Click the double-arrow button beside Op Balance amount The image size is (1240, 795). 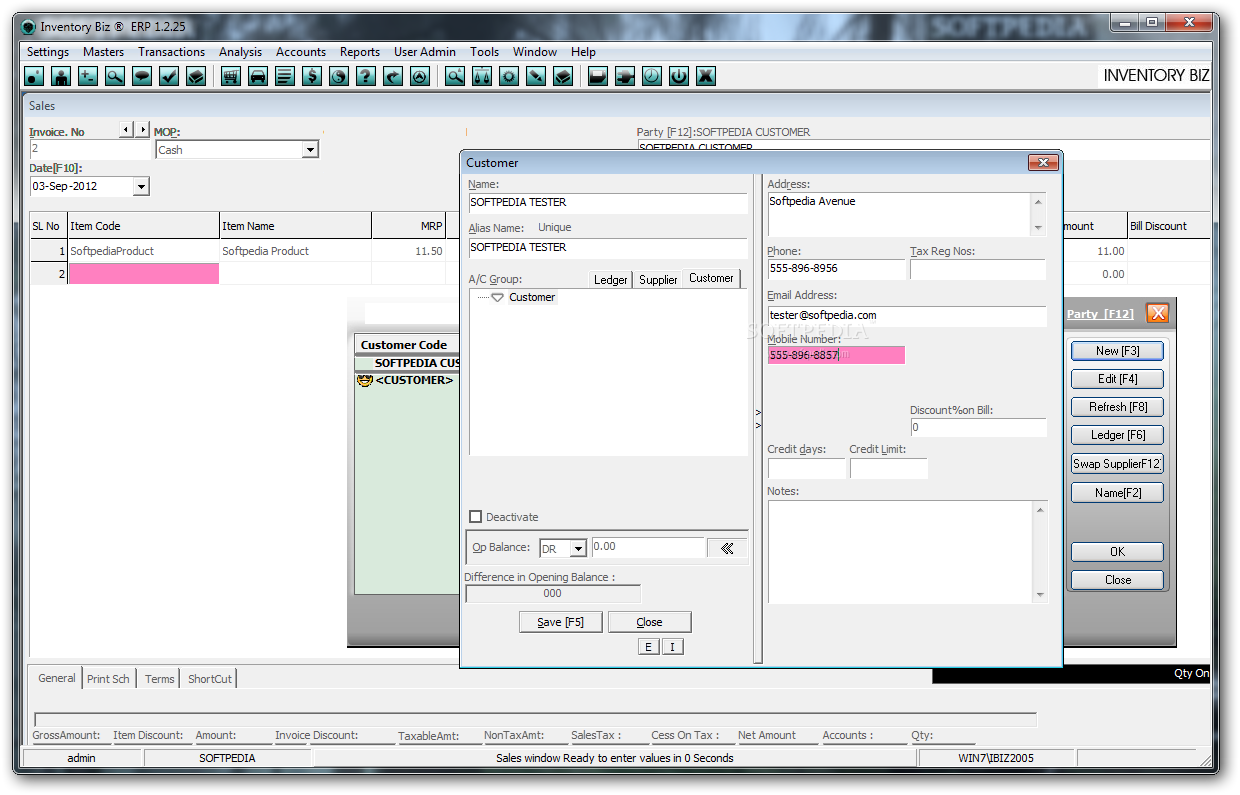[727, 548]
